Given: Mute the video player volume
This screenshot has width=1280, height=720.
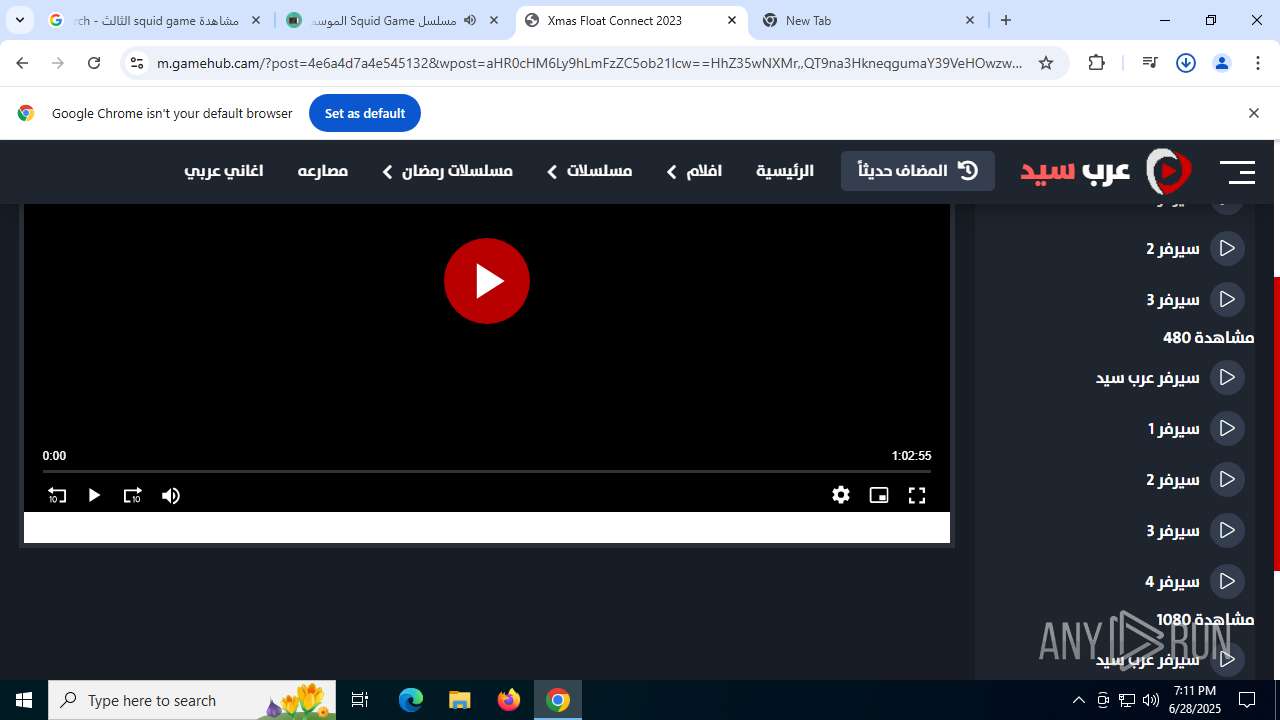Looking at the screenshot, I should (171, 495).
